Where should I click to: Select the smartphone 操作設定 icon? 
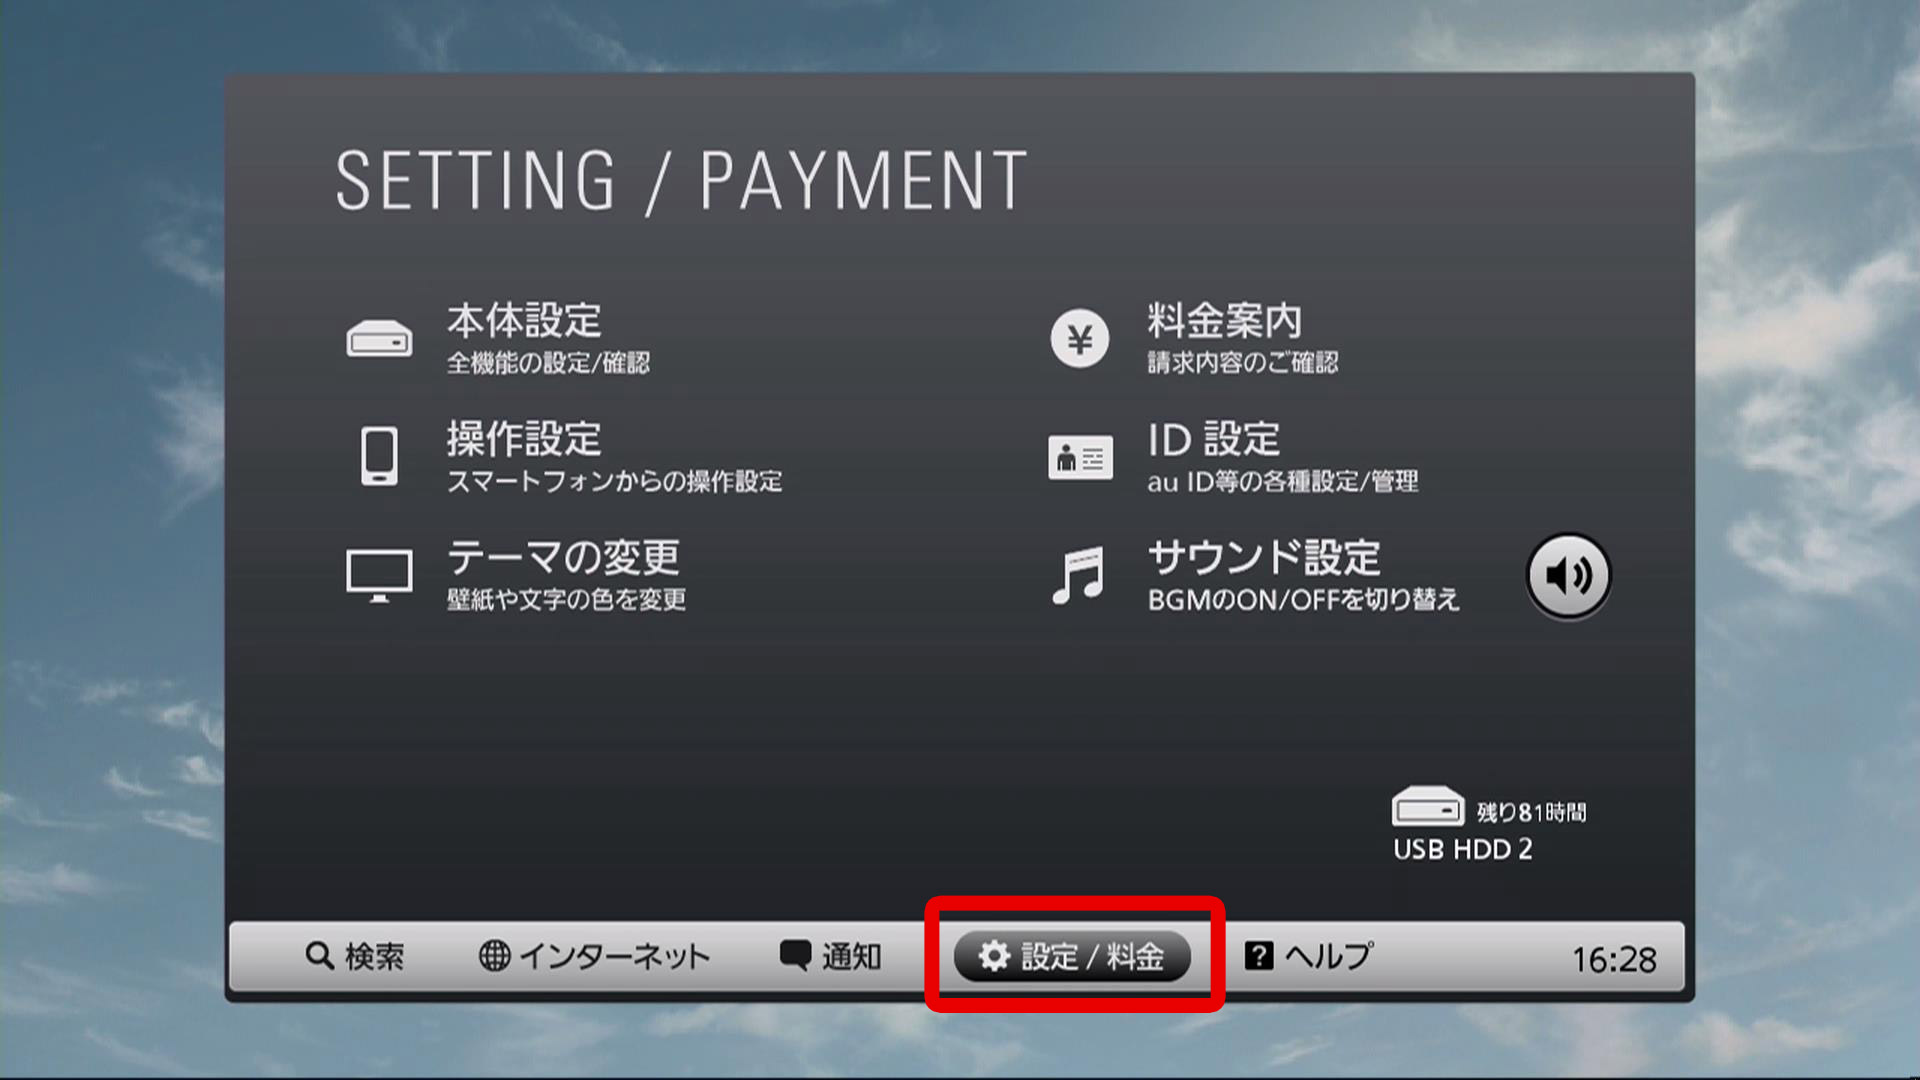pyautogui.click(x=379, y=456)
